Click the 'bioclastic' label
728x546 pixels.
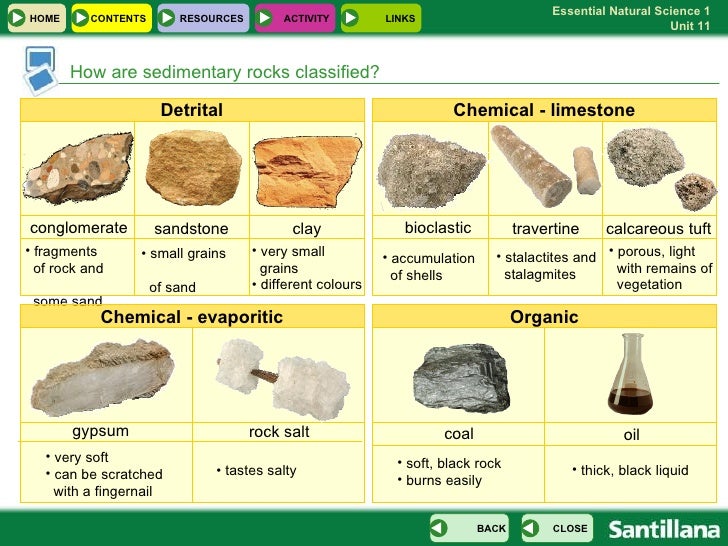pos(438,228)
